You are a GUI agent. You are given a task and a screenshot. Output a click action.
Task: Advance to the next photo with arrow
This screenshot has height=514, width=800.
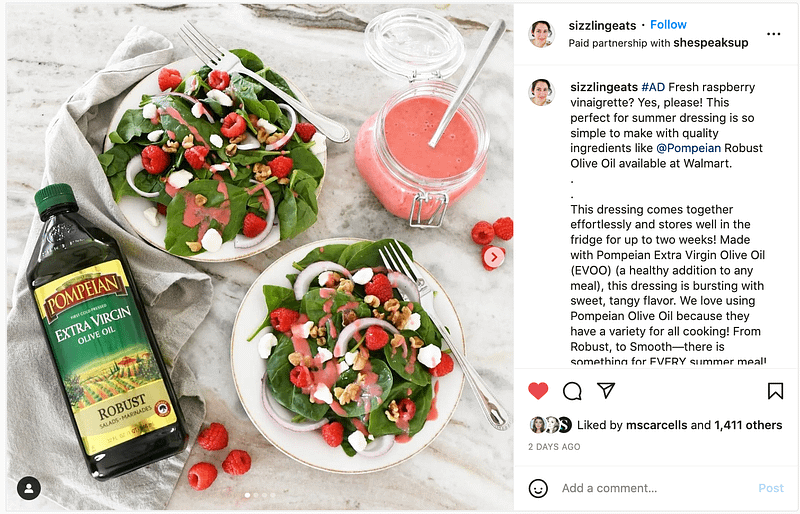[x=493, y=257]
